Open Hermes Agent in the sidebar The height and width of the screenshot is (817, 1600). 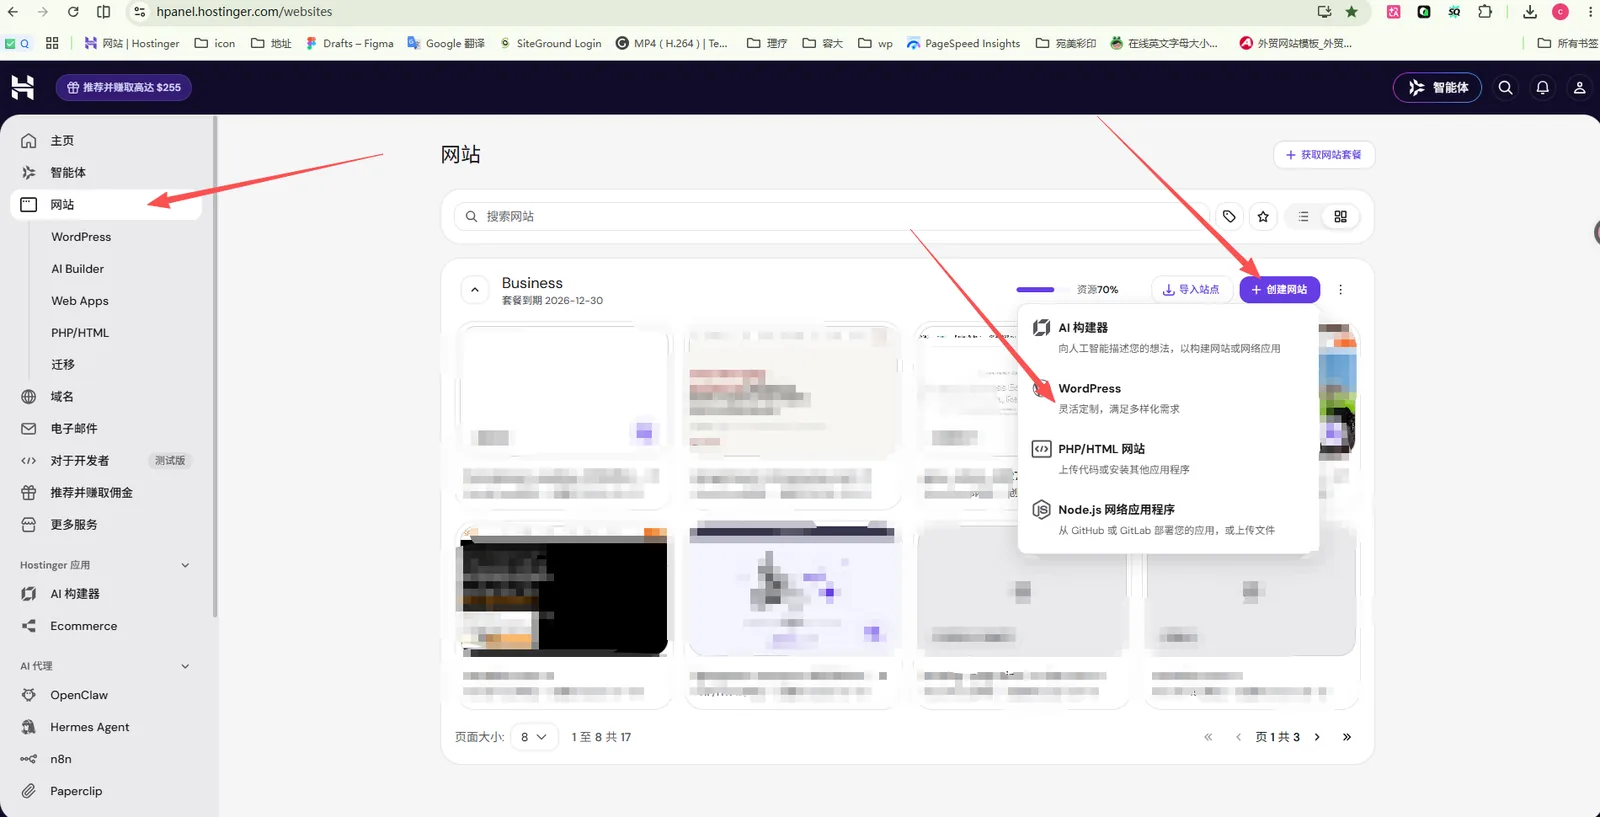[x=106, y=727]
